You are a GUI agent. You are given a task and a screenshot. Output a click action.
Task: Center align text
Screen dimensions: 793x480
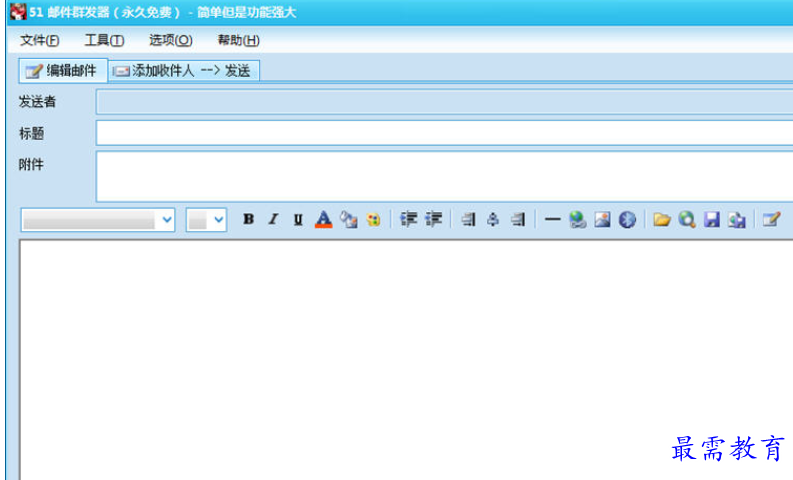point(493,220)
